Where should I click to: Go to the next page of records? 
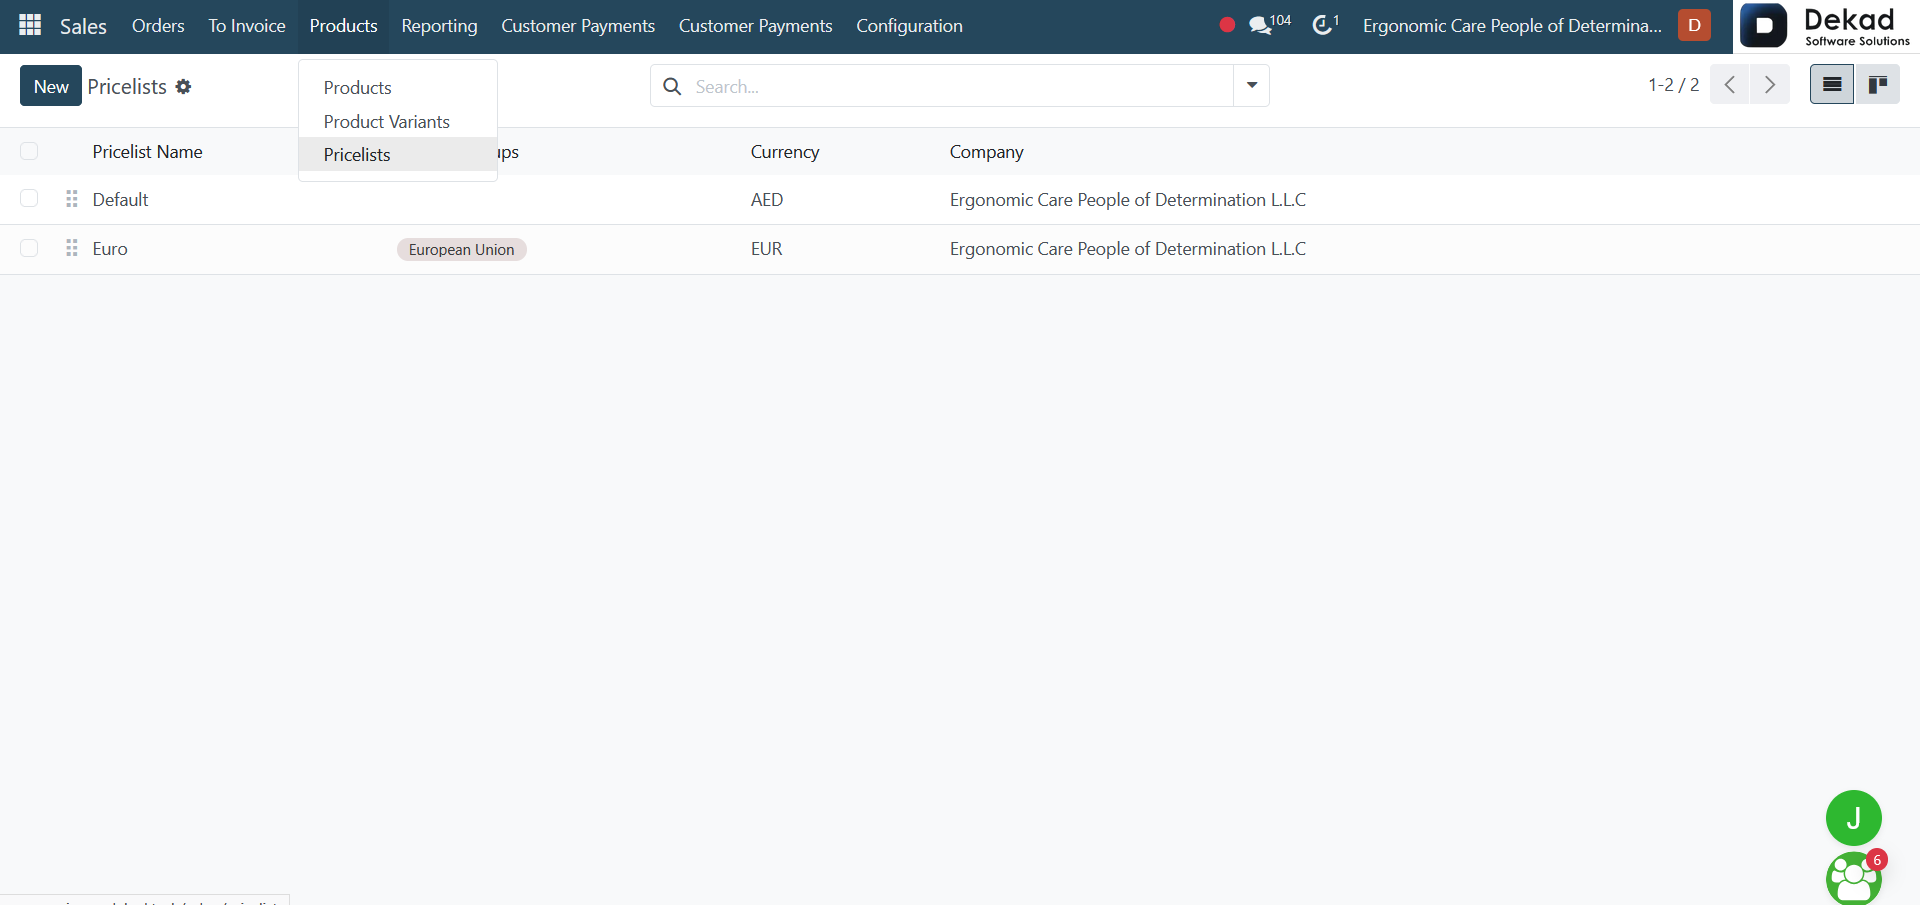1770,85
